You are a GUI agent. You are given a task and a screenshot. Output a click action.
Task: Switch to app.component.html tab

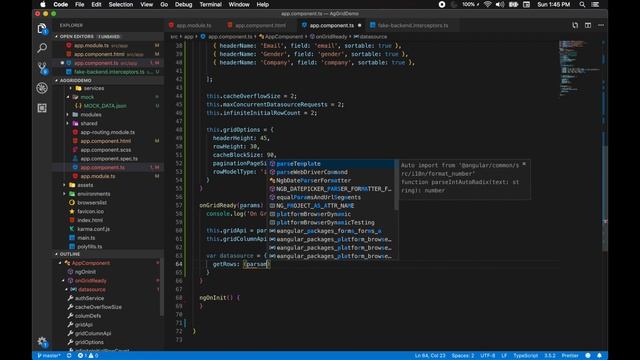(260, 25)
